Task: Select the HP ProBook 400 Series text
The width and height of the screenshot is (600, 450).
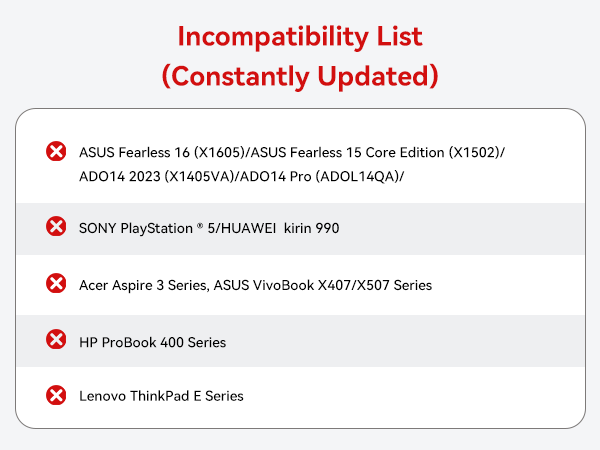Action: [152, 342]
